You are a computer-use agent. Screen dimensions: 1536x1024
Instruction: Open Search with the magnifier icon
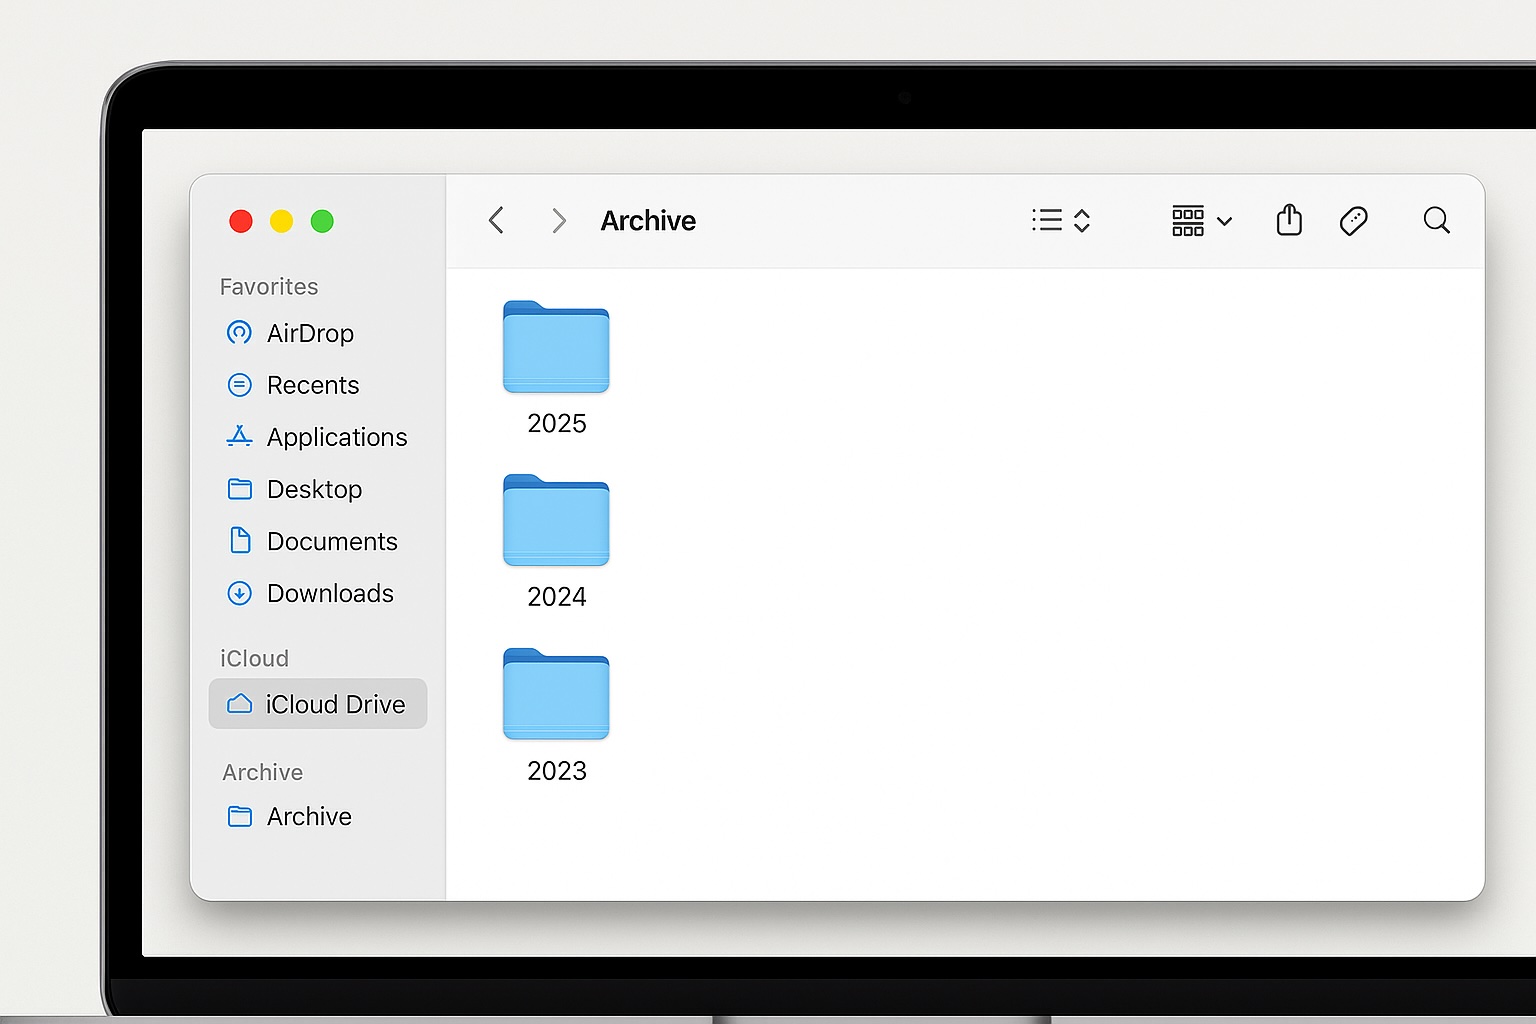1436,220
